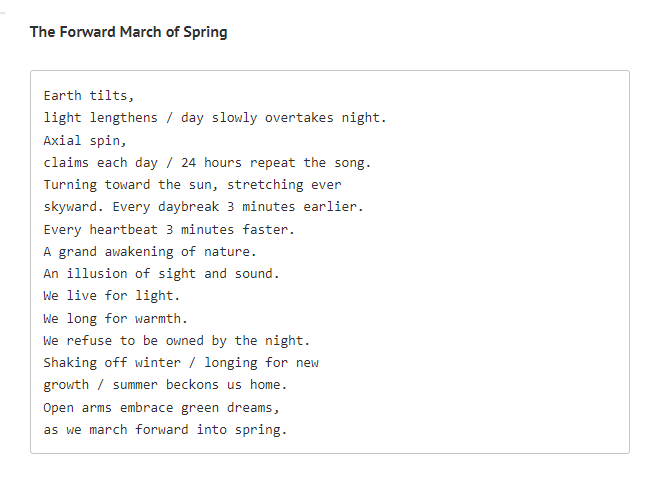Click "Open arms embrace green dreams," line
The image size is (659, 494).
[x=161, y=407]
